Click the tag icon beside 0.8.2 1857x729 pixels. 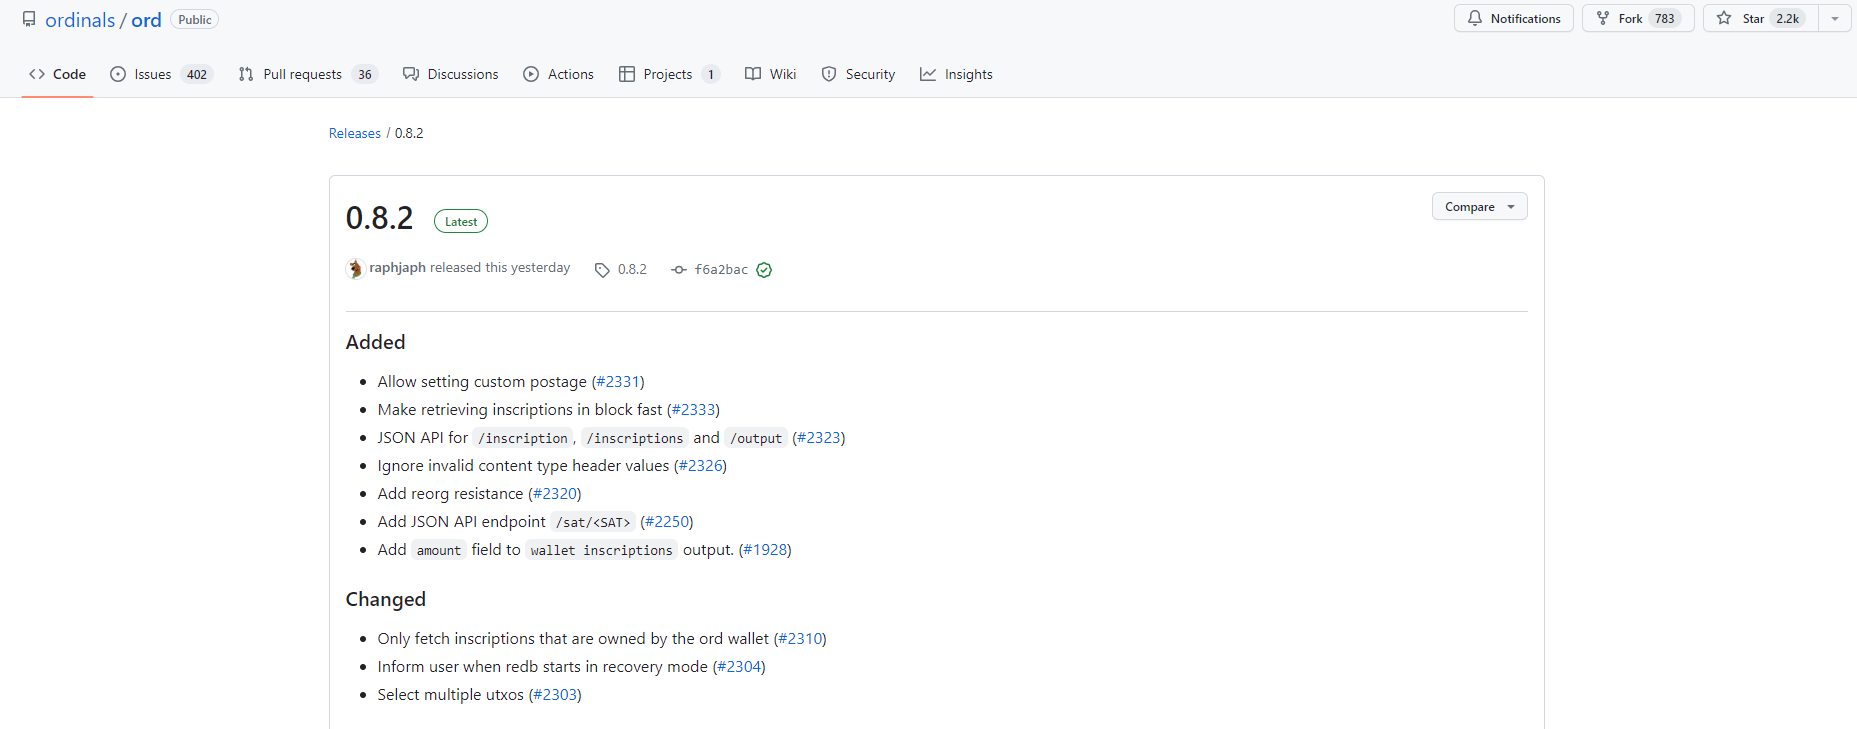(602, 270)
